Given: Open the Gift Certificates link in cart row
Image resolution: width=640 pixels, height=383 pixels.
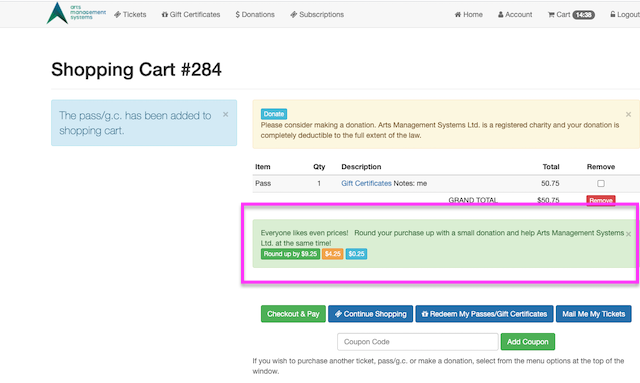Looking at the screenshot, I should pyautogui.click(x=366, y=183).
